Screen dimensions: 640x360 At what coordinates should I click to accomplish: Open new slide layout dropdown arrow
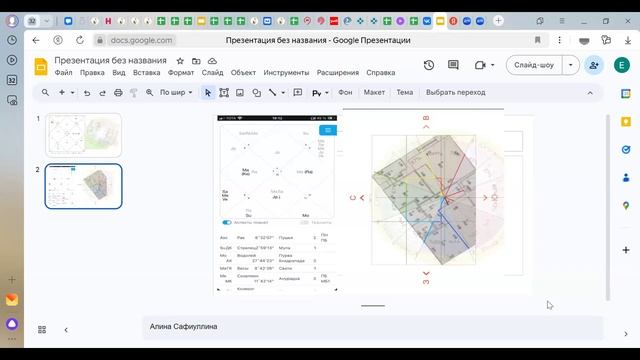point(72,93)
